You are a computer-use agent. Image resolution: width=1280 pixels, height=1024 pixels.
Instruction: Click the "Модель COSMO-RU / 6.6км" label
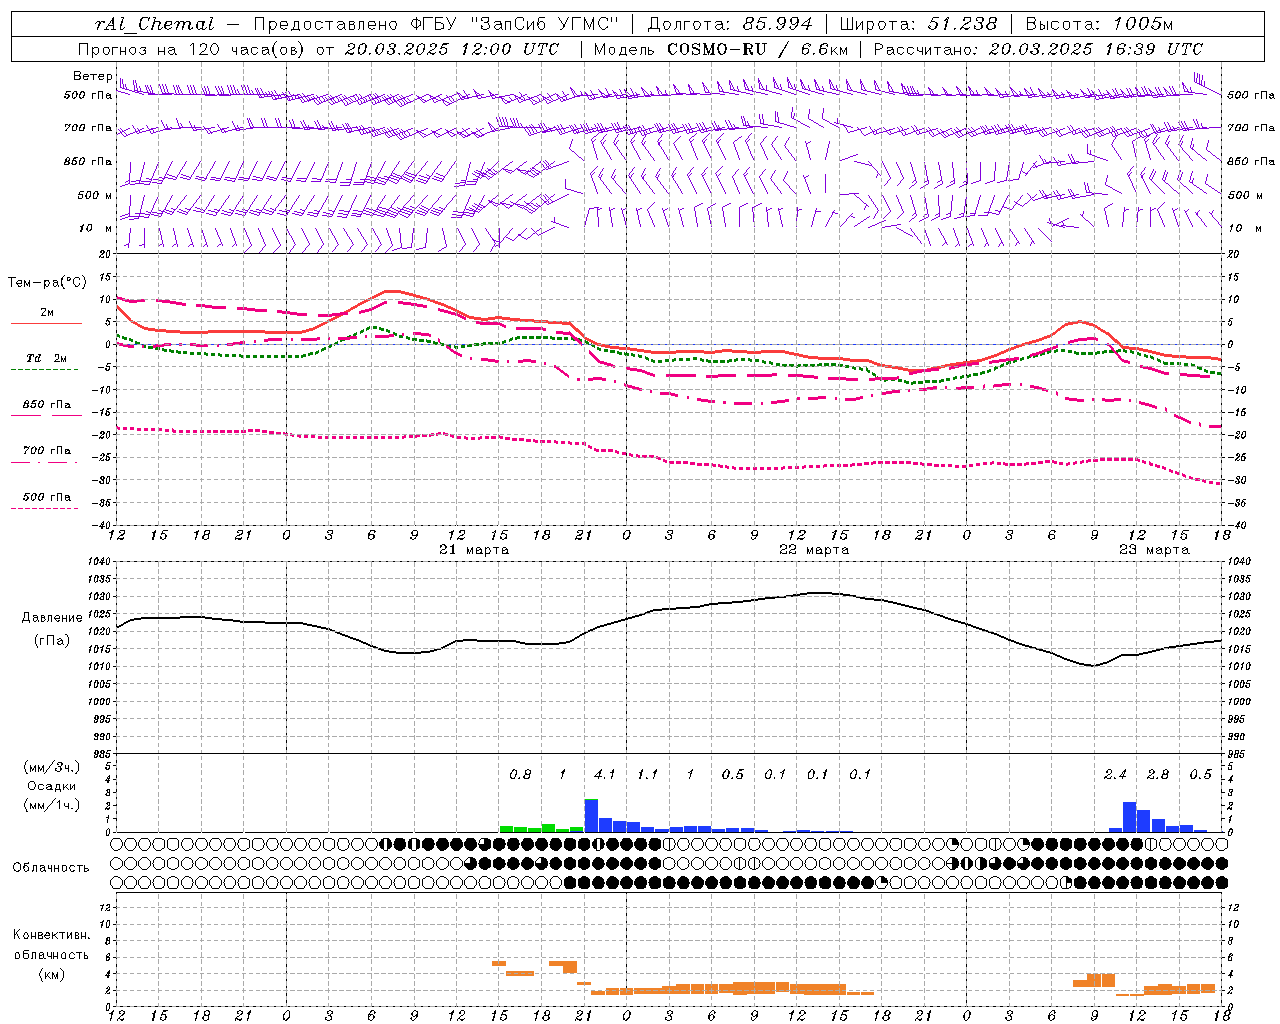[x=721, y=49]
